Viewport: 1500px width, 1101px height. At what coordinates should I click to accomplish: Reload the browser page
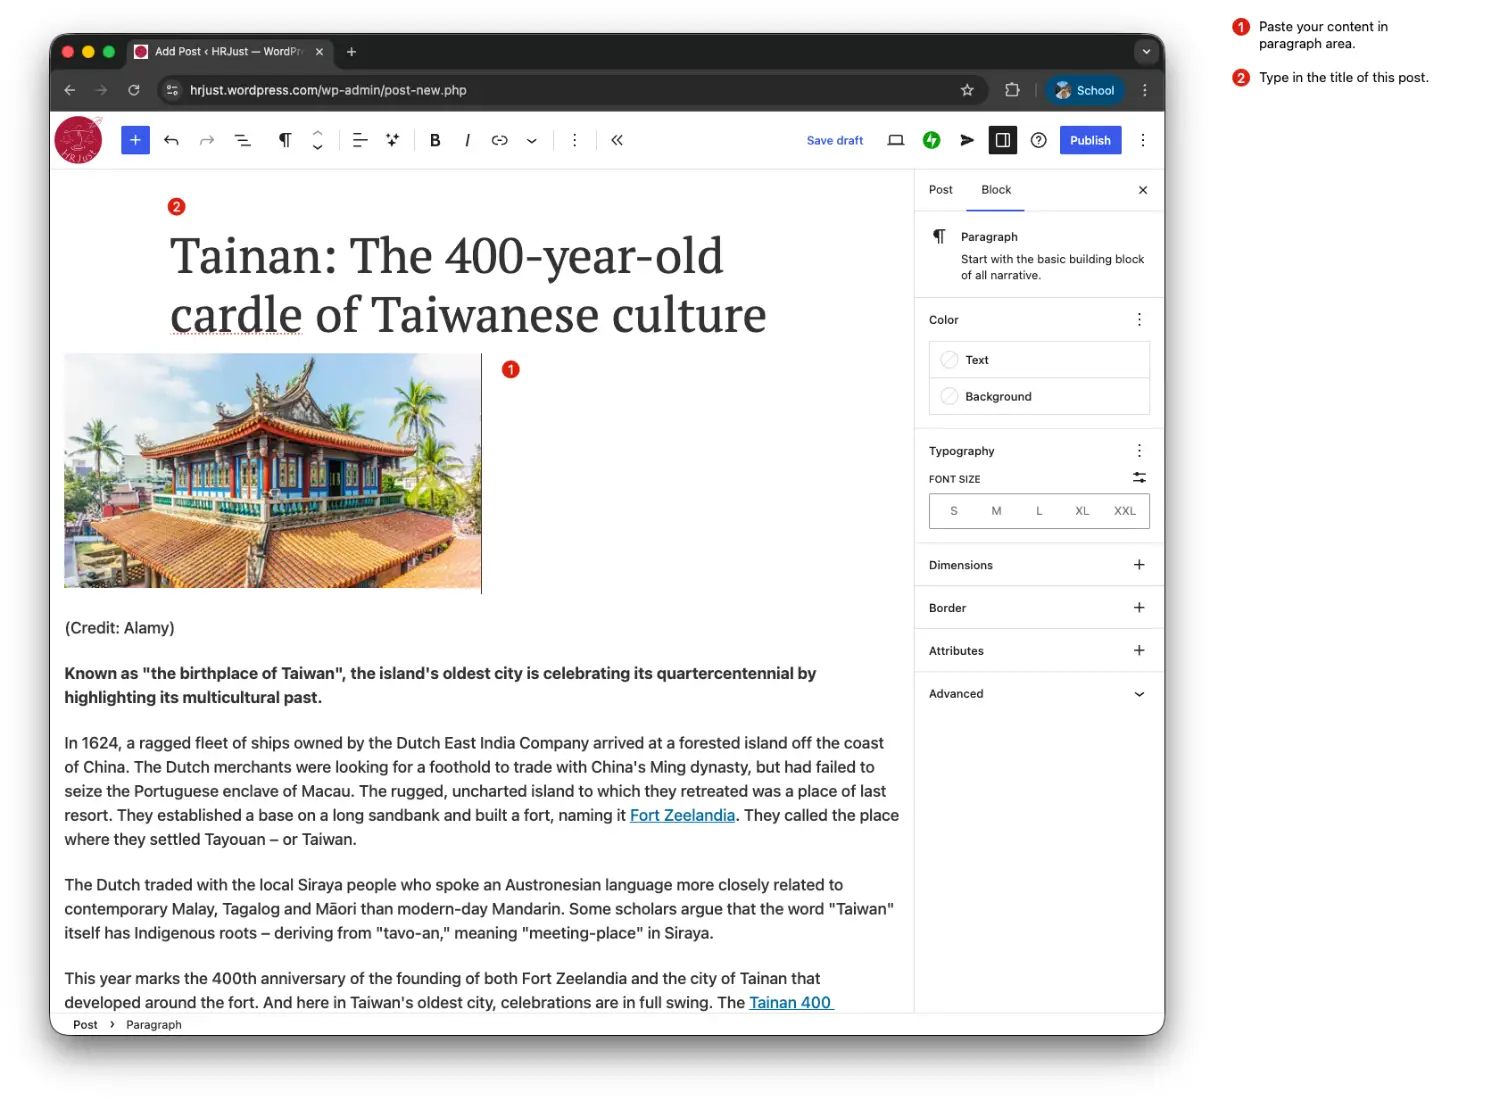click(134, 90)
